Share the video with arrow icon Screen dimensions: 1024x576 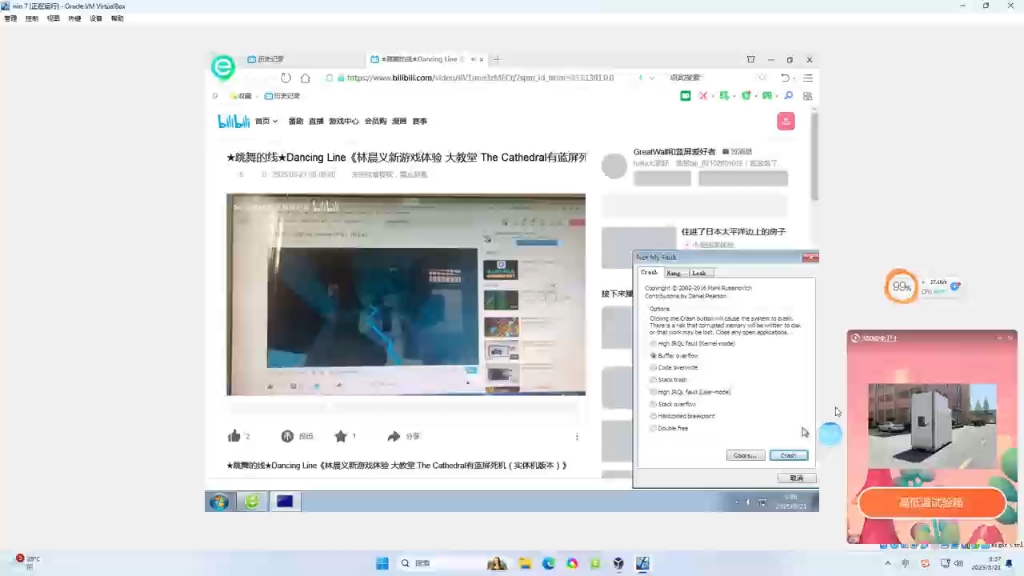pos(393,436)
